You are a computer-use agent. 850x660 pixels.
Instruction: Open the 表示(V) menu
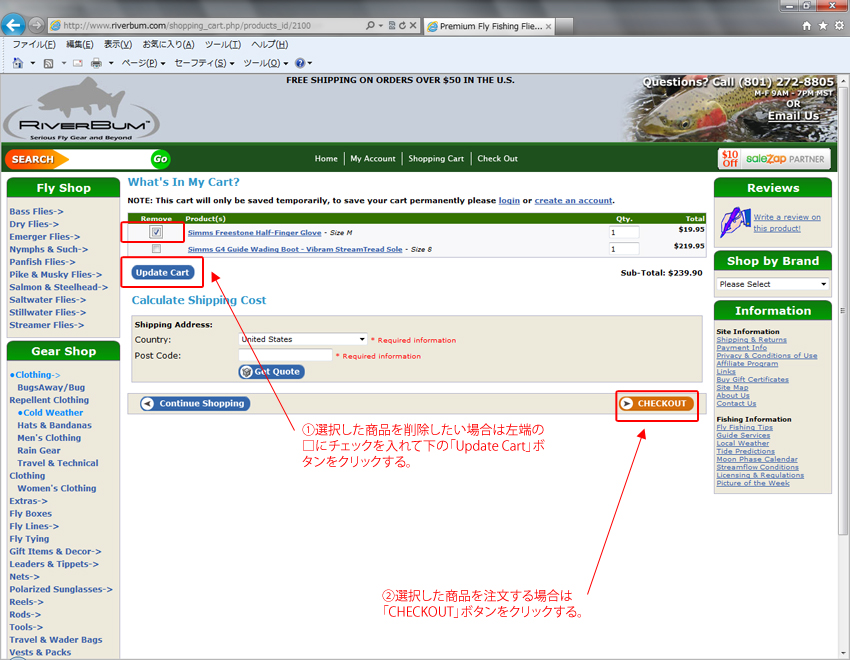pos(118,44)
